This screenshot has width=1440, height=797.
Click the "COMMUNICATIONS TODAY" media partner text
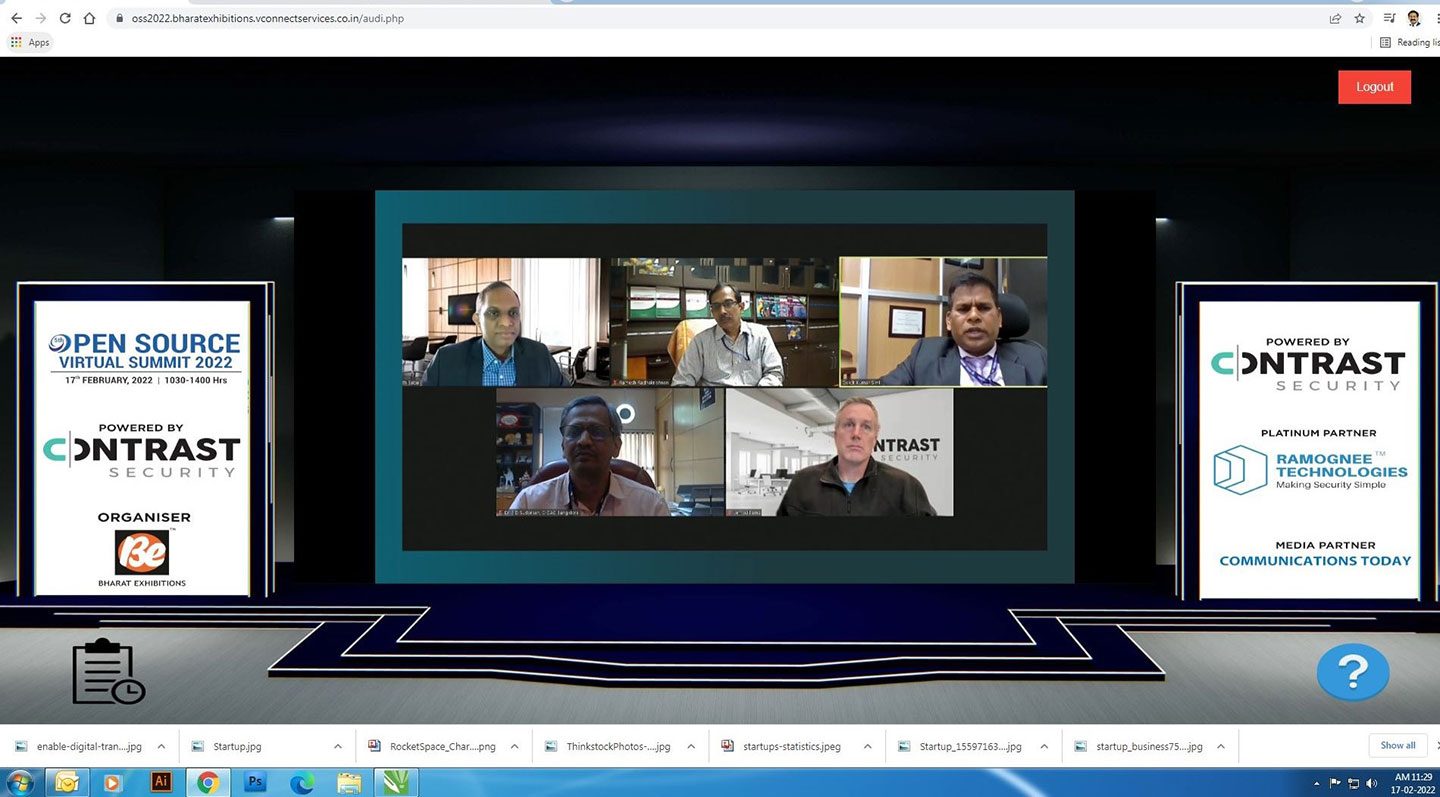(1315, 561)
